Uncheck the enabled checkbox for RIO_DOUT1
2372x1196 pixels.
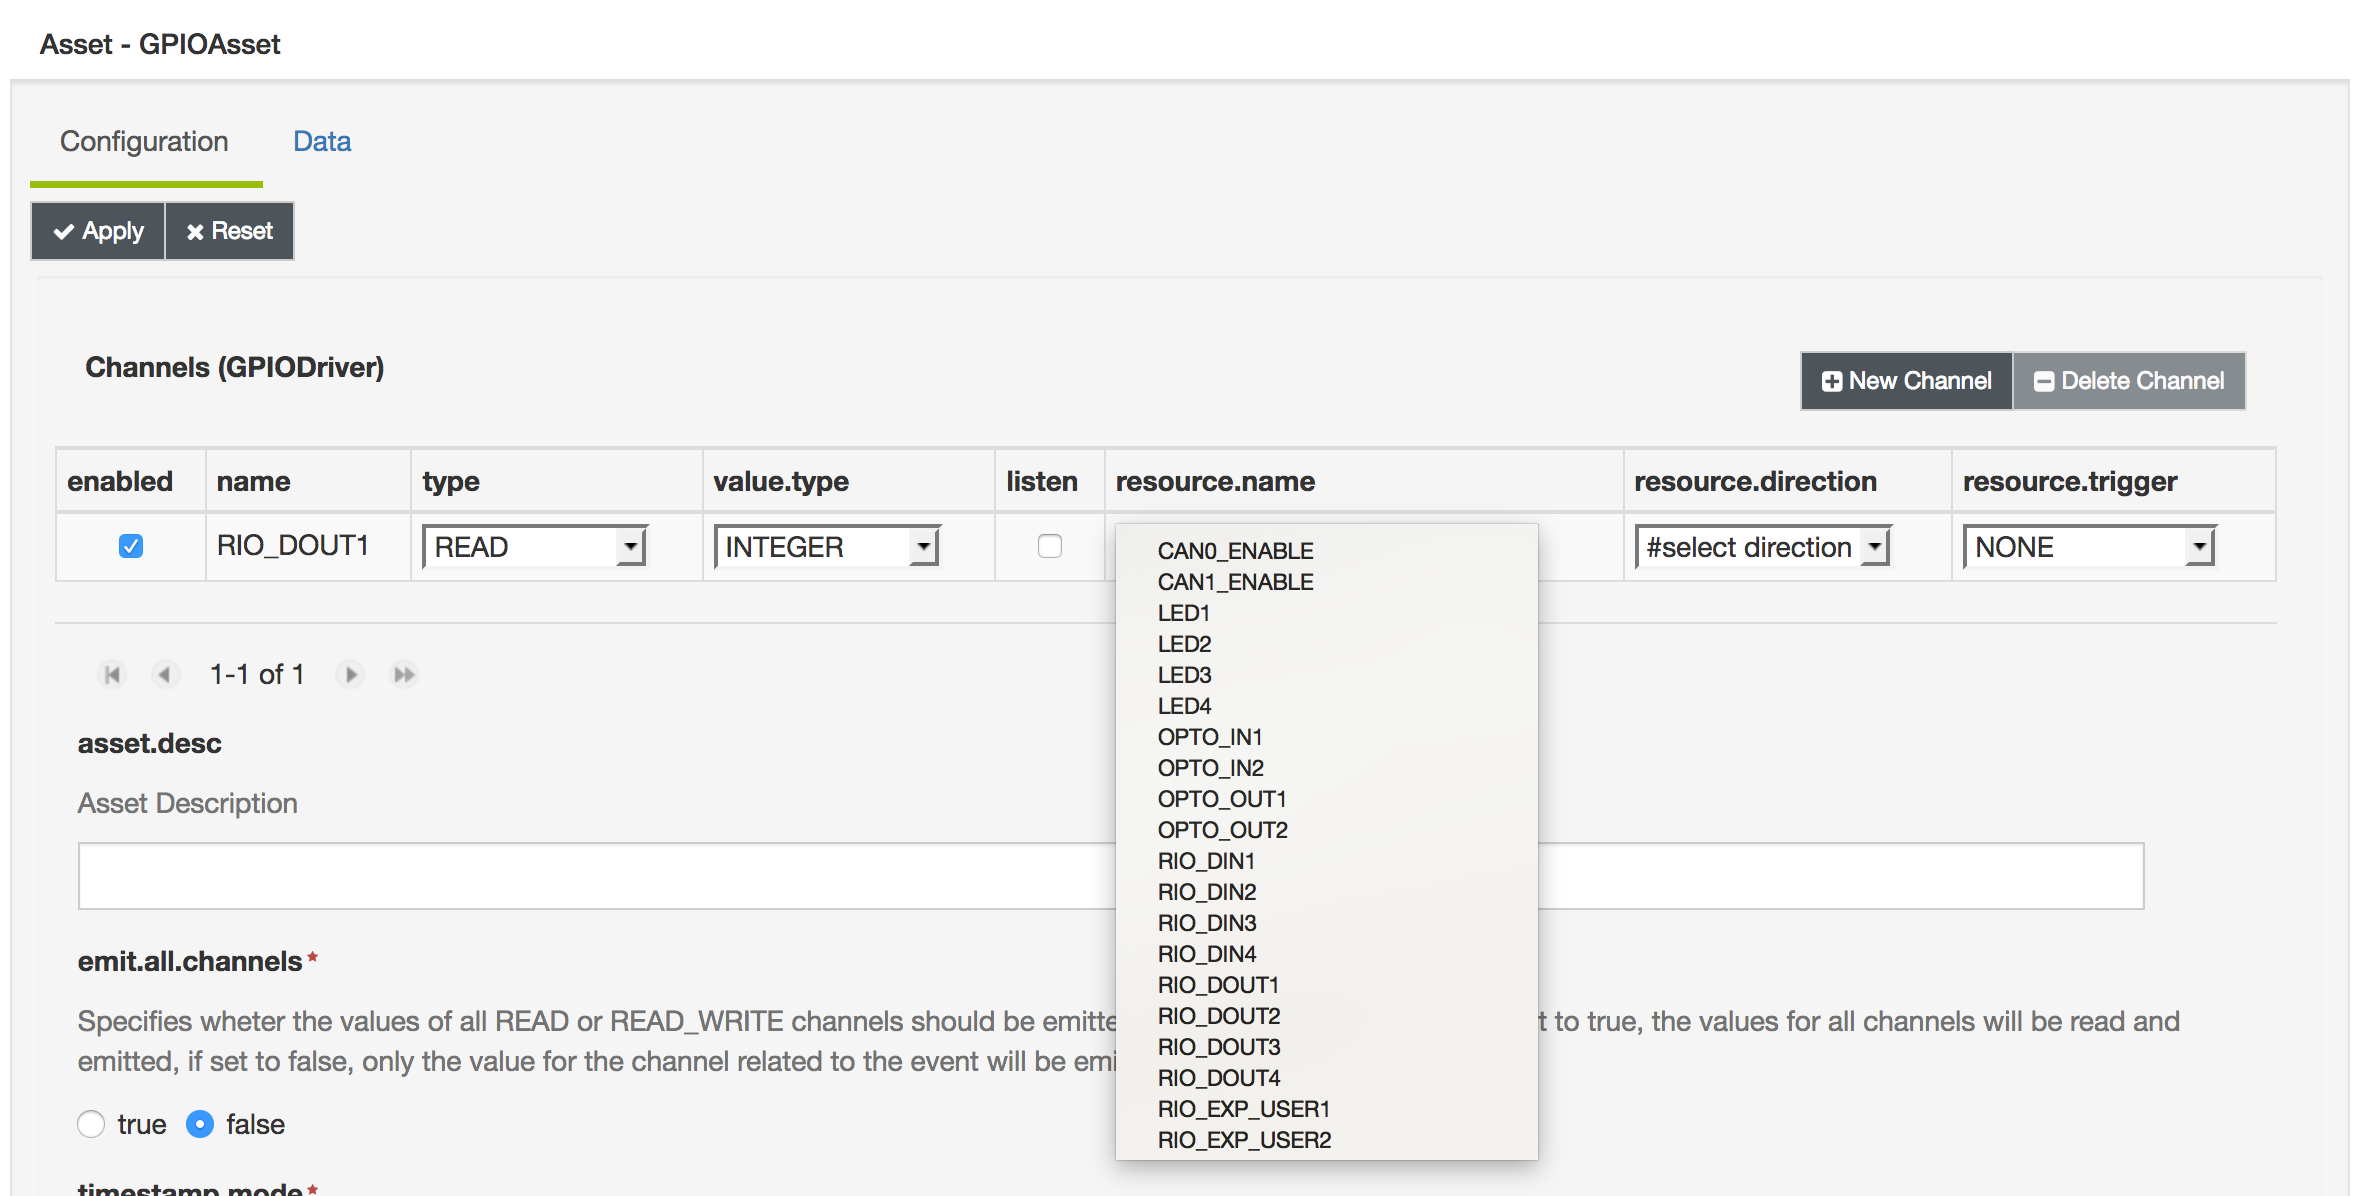pos(131,546)
